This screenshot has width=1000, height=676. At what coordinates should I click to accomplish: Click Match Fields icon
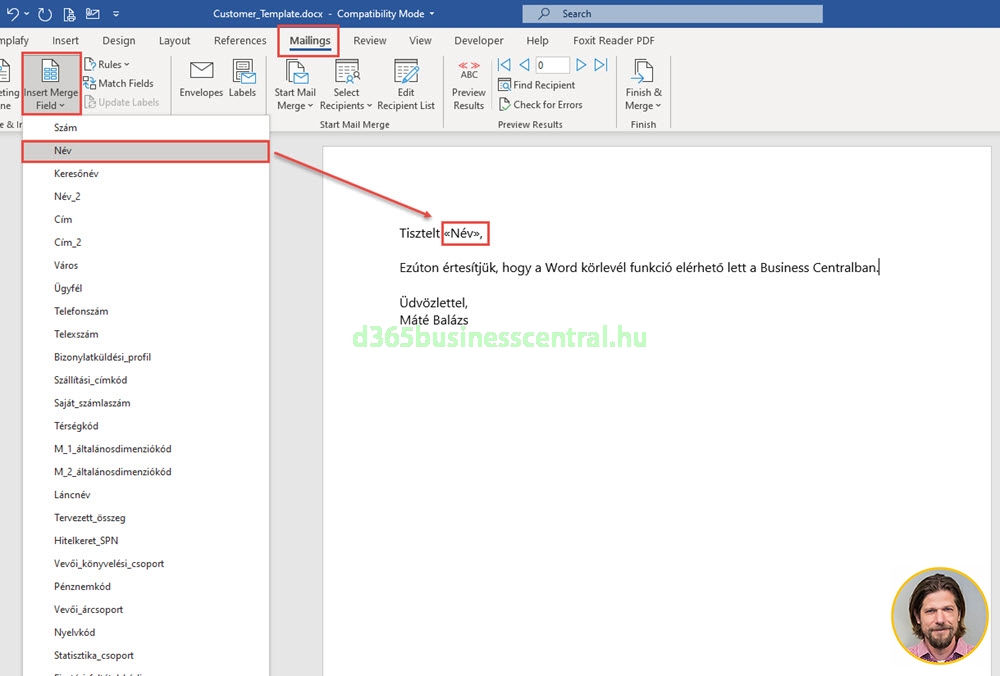click(x=91, y=83)
